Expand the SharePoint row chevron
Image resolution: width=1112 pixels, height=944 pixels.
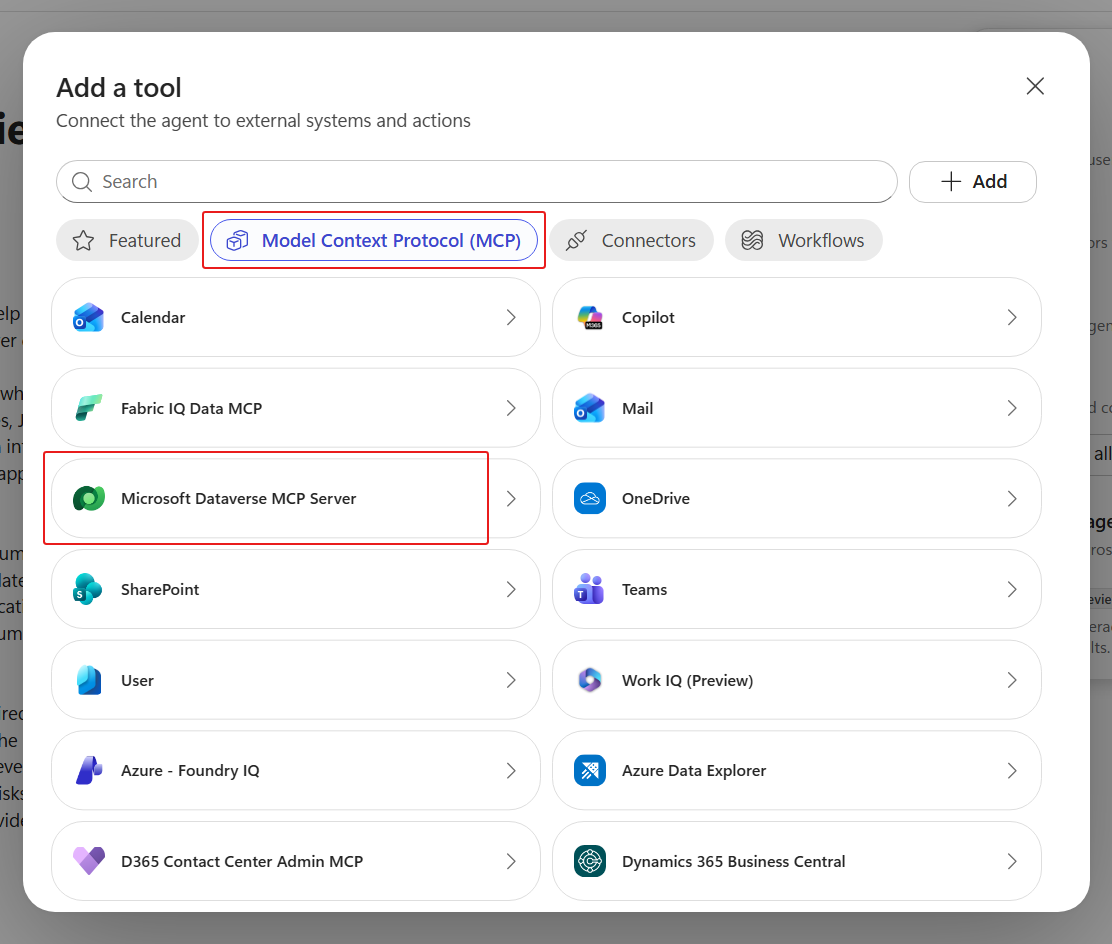click(x=511, y=589)
